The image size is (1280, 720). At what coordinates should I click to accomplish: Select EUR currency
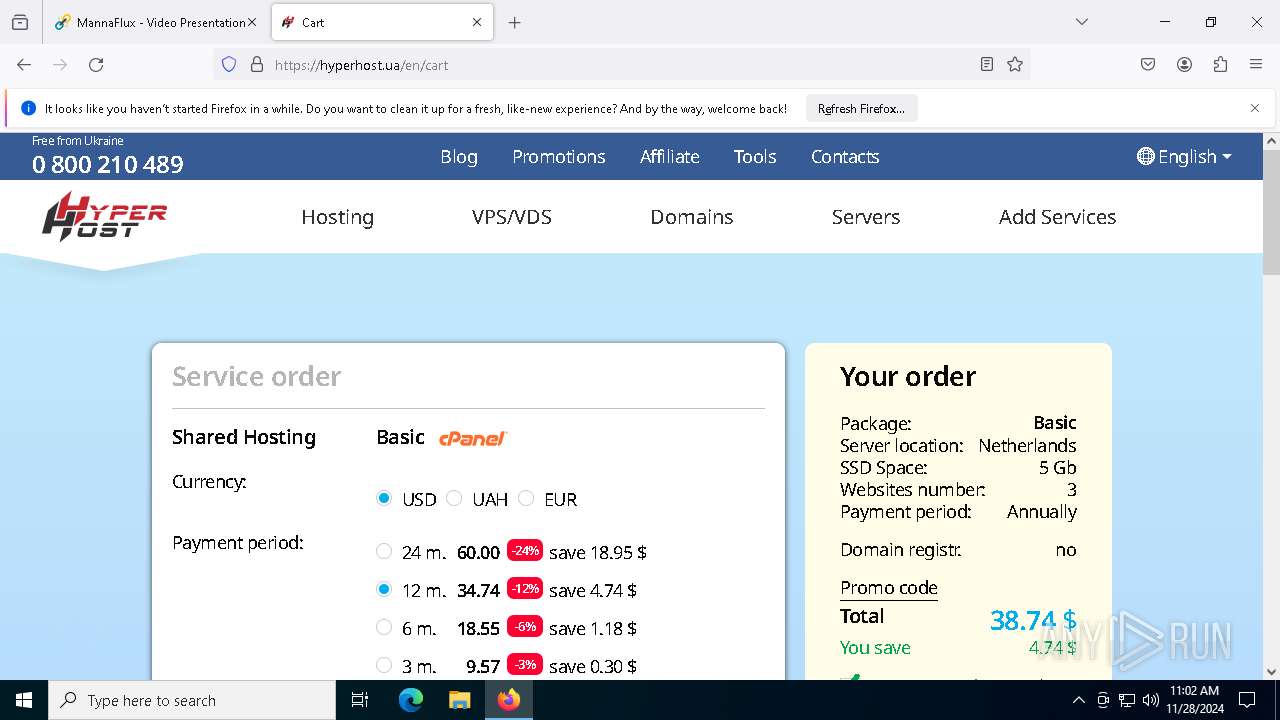click(x=526, y=498)
